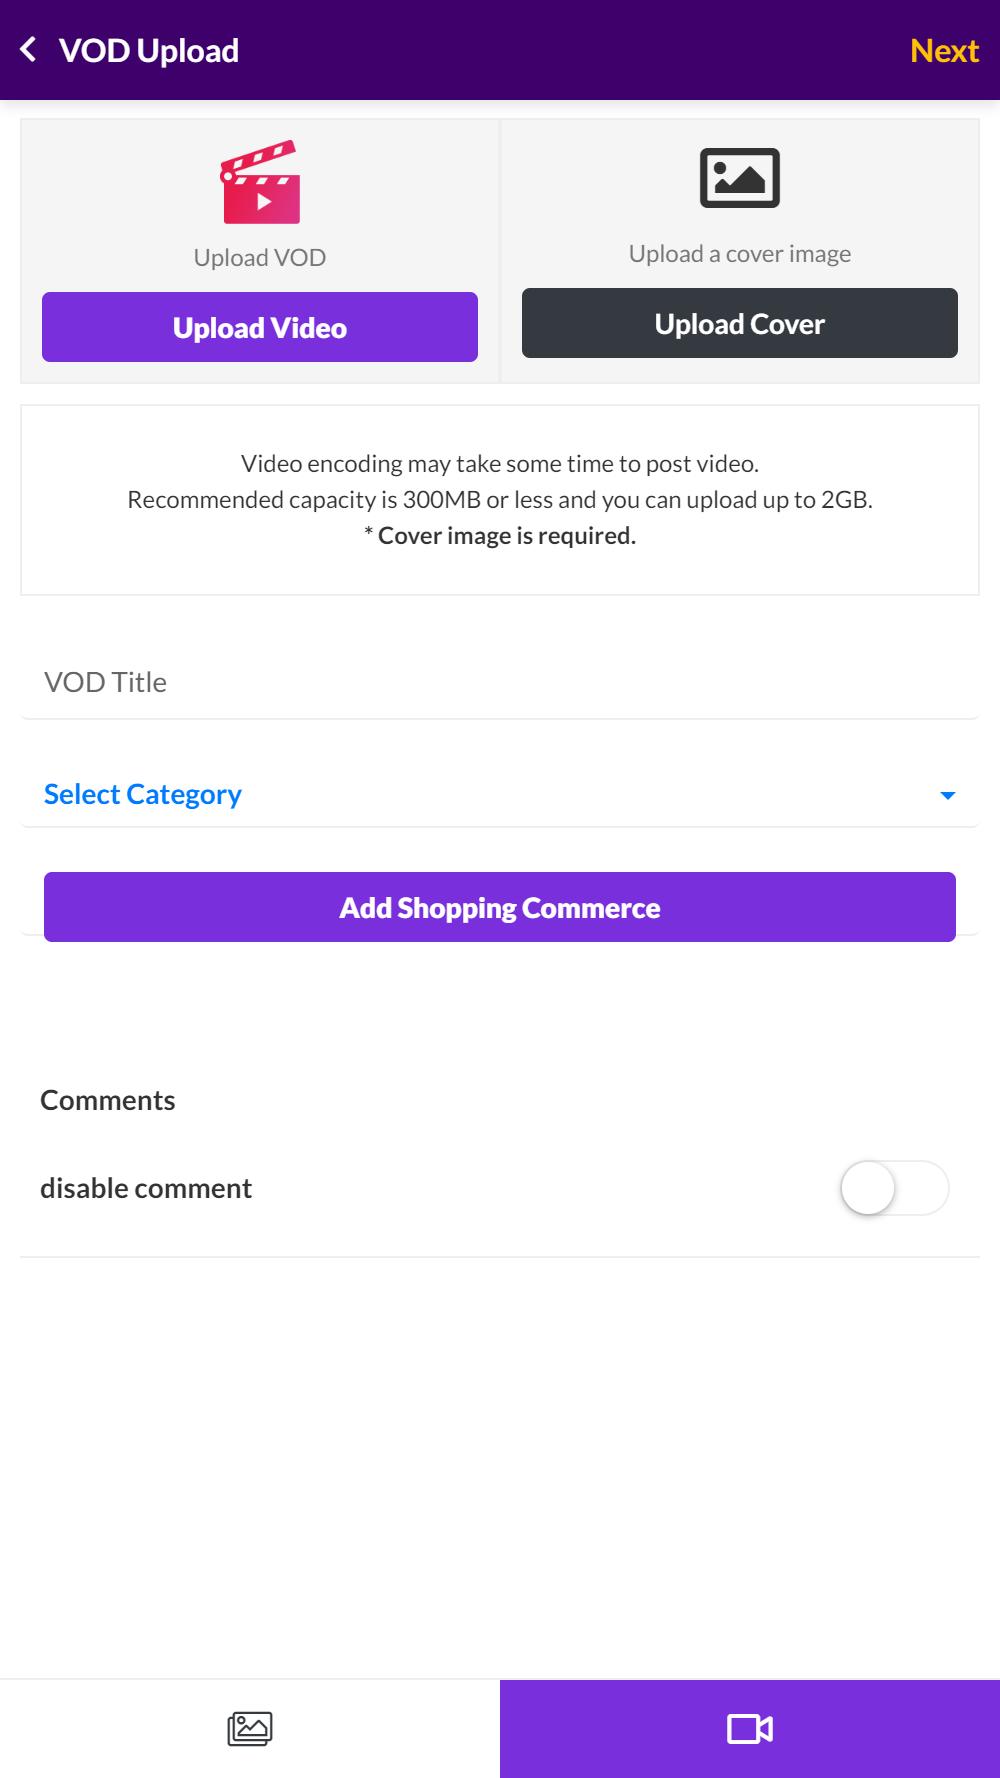Click the Upload Cover button
This screenshot has height=1778, width=1000.
tap(740, 323)
